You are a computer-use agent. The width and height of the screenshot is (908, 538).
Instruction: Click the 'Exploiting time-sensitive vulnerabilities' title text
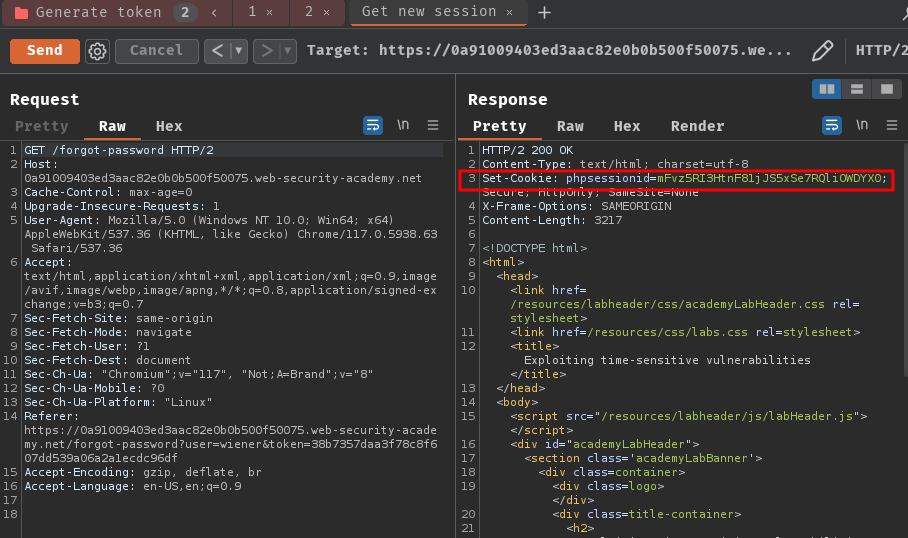coord(667,360)
